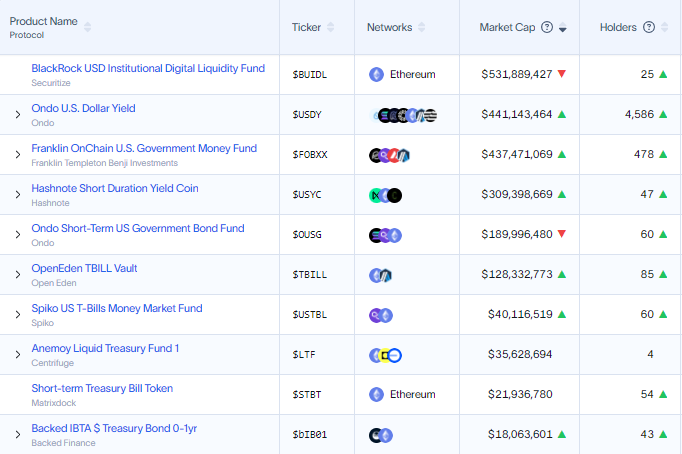Viewport: 682px width, 454px height.
Task: Expand Franklin OnChain Government Money Fund row
Action: click(17, 155)
